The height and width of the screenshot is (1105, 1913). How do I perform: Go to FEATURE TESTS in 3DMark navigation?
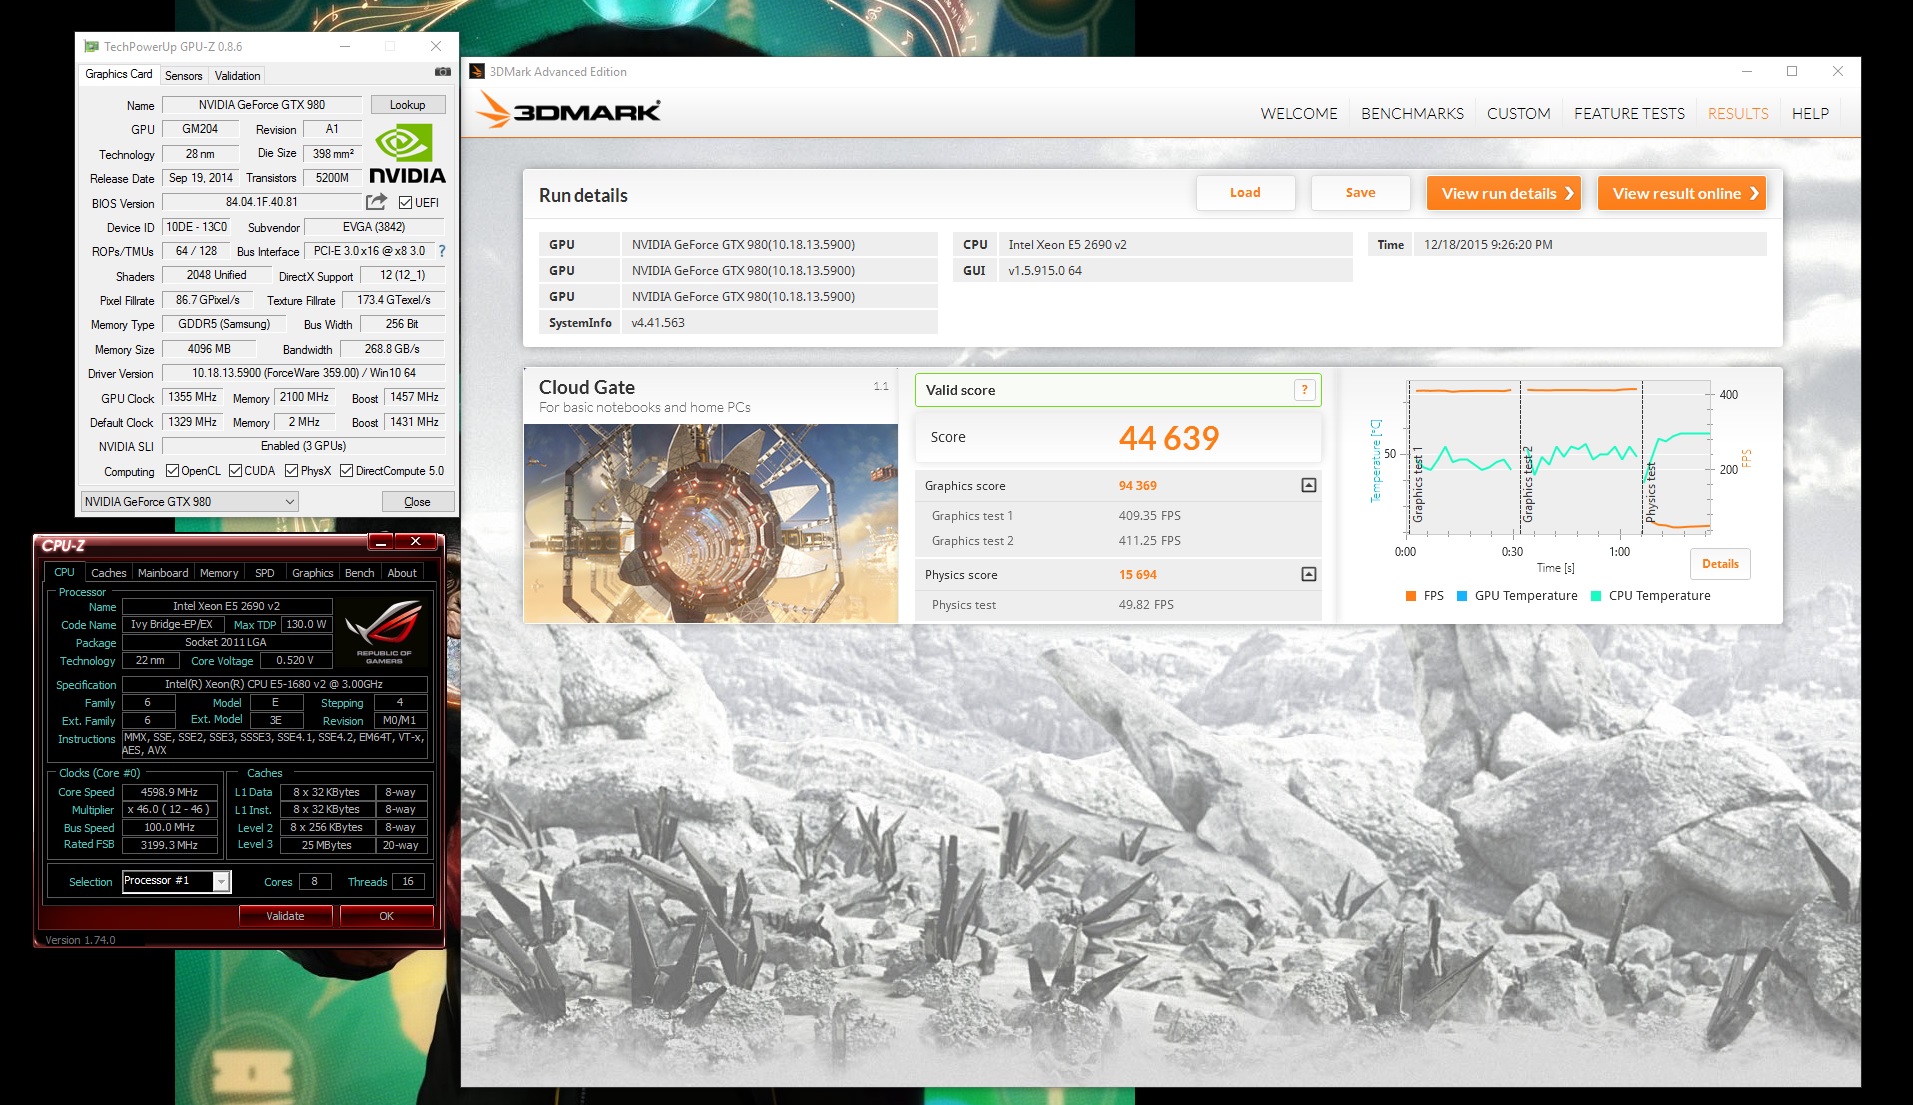(x=1629, y=114)
